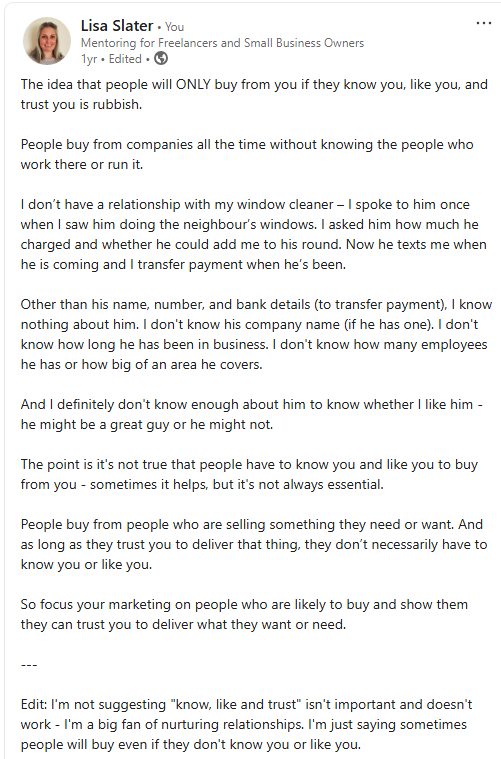Image resolution: width=501 pixels, height=759 pixels.
Task: Click the Lisa Slater author name
Action: coord(117,25)
